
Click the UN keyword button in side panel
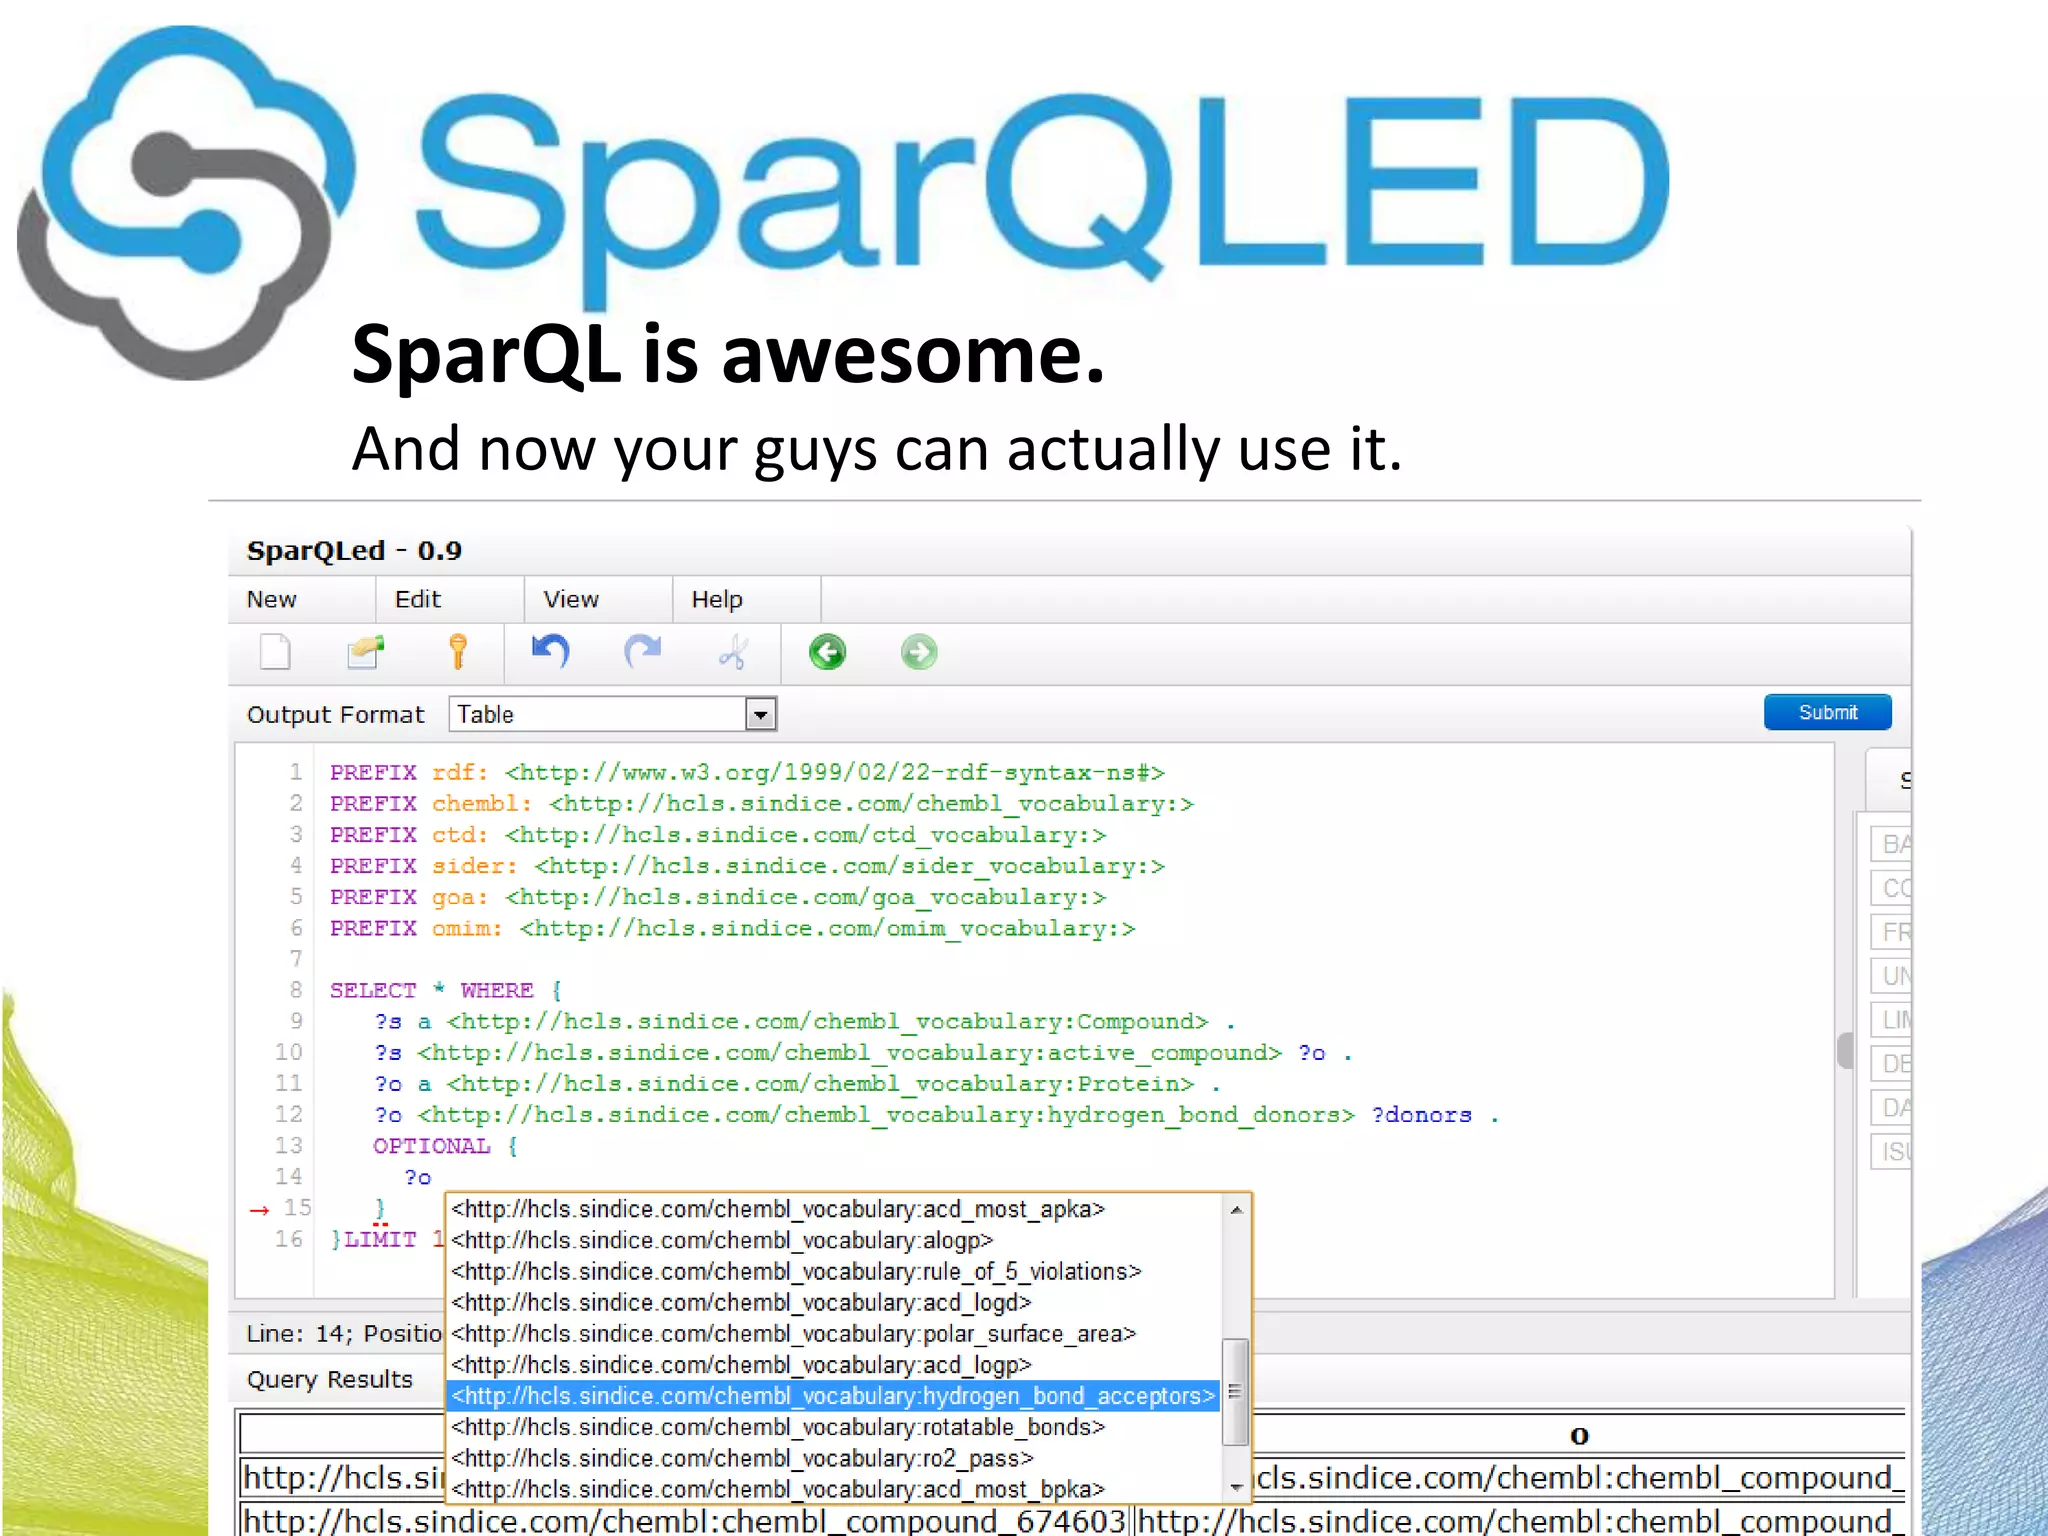click(x=1892, y=976)
